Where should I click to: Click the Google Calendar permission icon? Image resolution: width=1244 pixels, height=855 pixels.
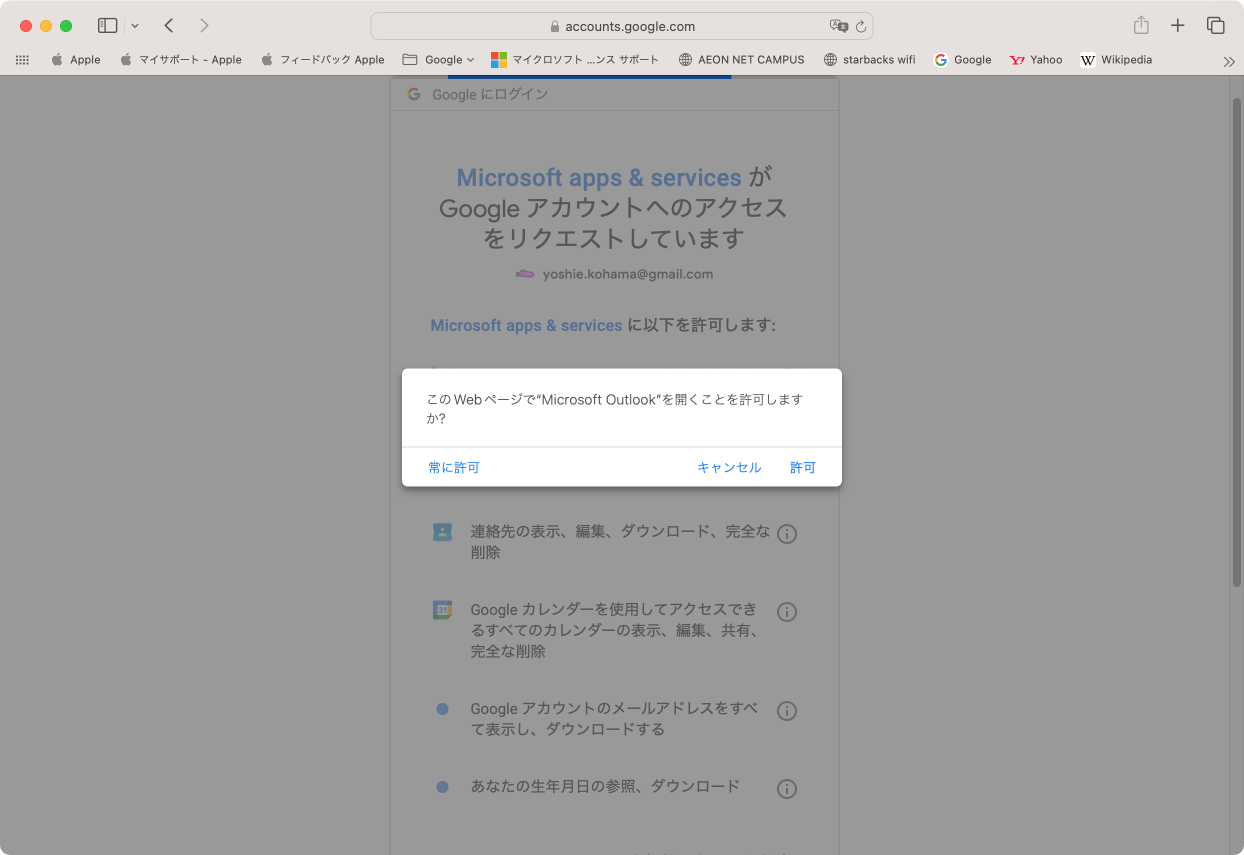coord(442,610)
